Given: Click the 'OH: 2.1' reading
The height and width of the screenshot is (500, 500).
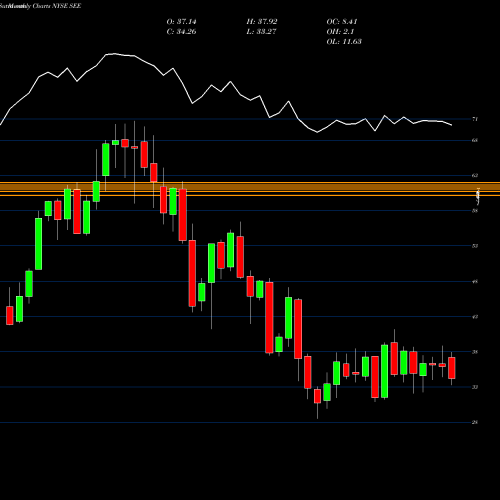Looking at the screenshot, I should click(x=340, y=32).
